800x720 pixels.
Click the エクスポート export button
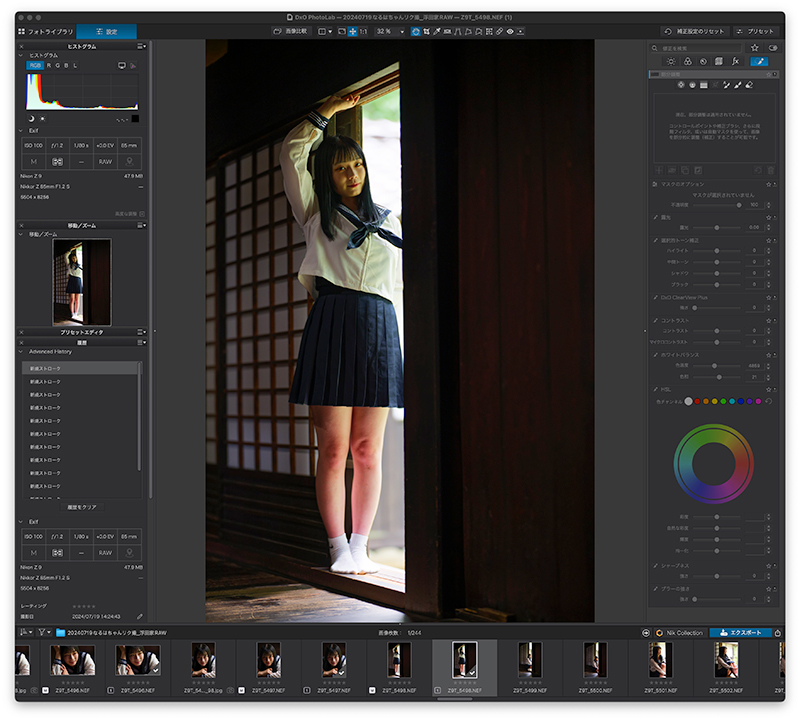[x=740, y=633]
